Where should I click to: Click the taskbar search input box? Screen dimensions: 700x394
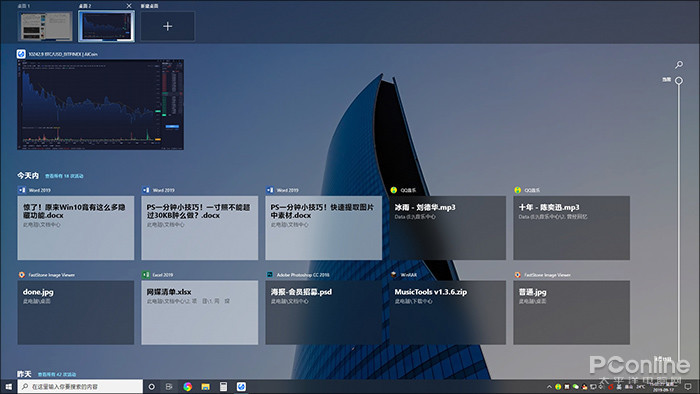pos(80,386)
